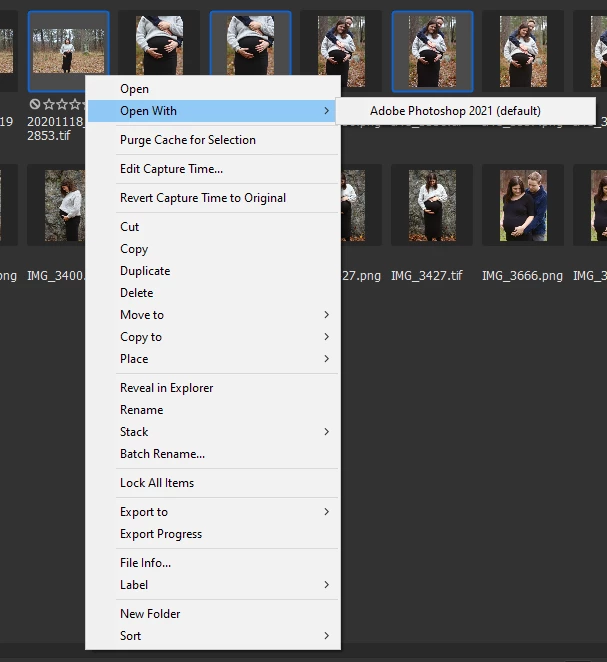
Task: Click the IMG_3666.png filename
Action: click(x=523, y=276)
